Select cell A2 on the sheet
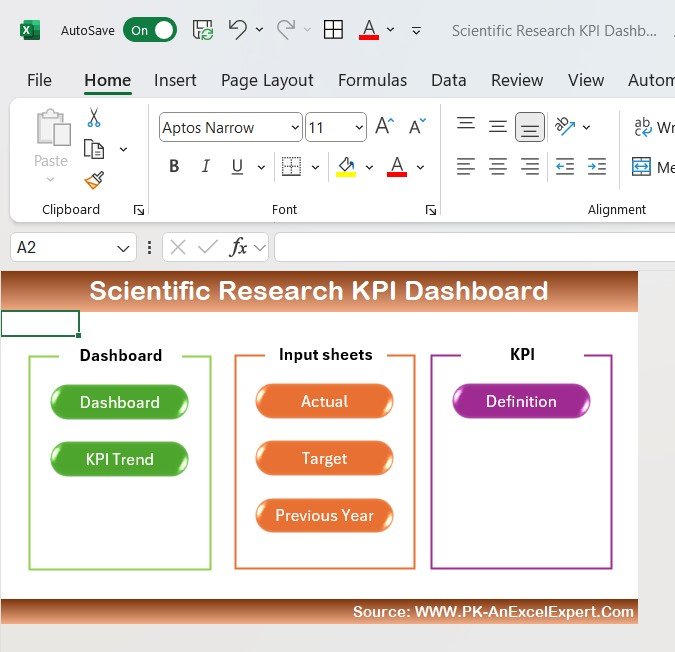 coord(40,323)
